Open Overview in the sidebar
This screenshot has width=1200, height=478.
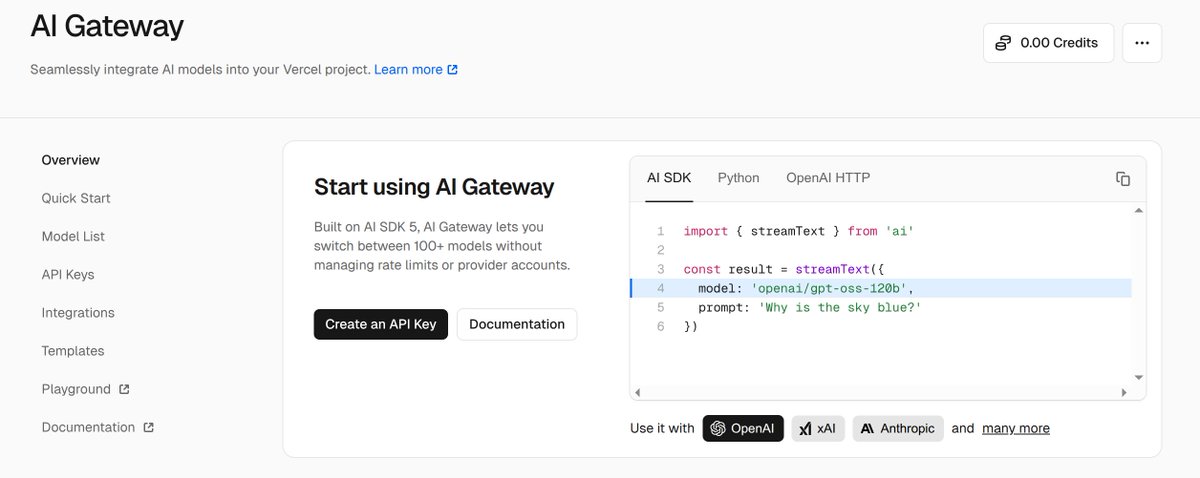[x=71, y=160]
